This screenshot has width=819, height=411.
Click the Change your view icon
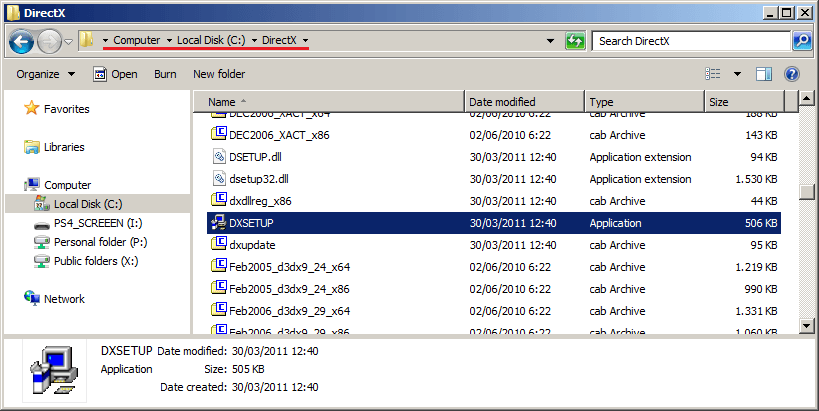[x=713, y=74]
